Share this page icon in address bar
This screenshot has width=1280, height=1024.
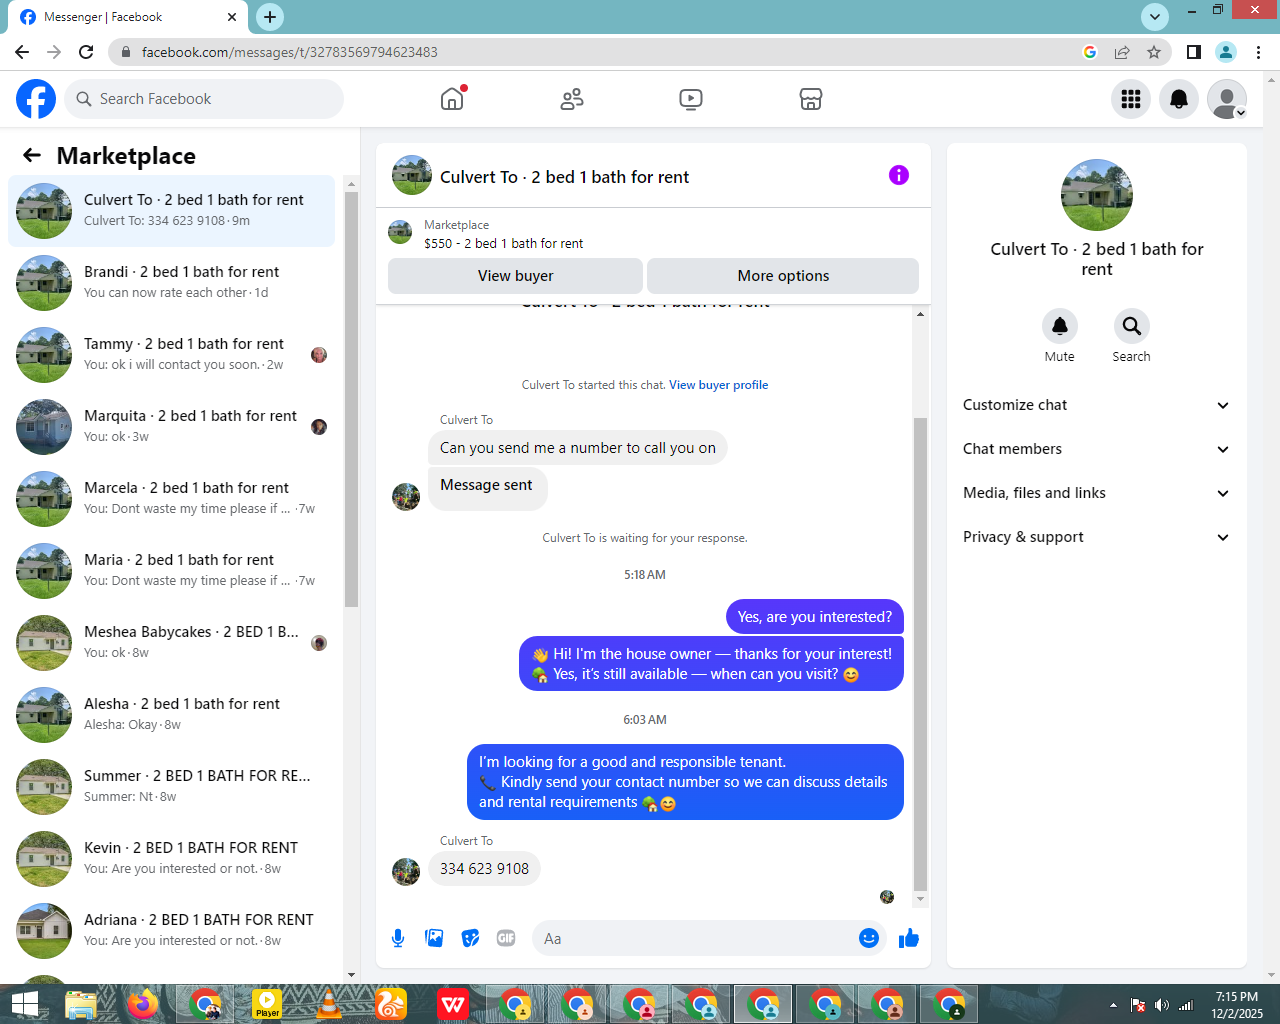pyautogui.click(x=1122, y=52)
